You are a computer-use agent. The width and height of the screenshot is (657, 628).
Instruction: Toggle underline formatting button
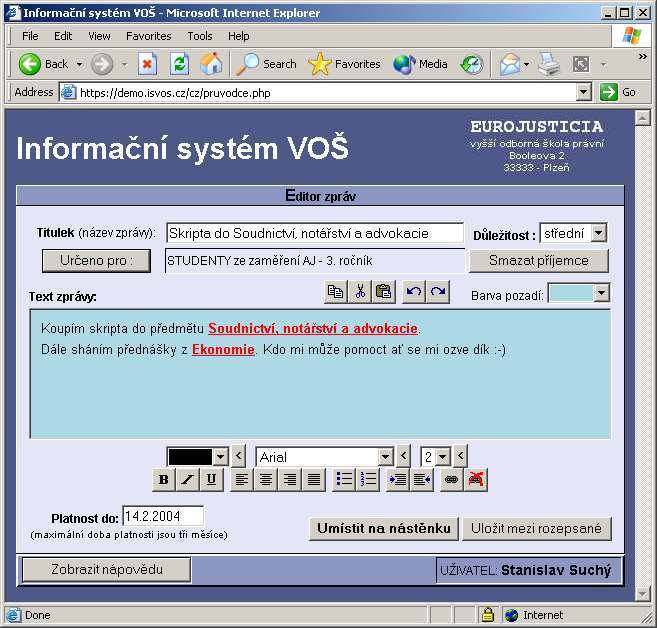[212, 479]
